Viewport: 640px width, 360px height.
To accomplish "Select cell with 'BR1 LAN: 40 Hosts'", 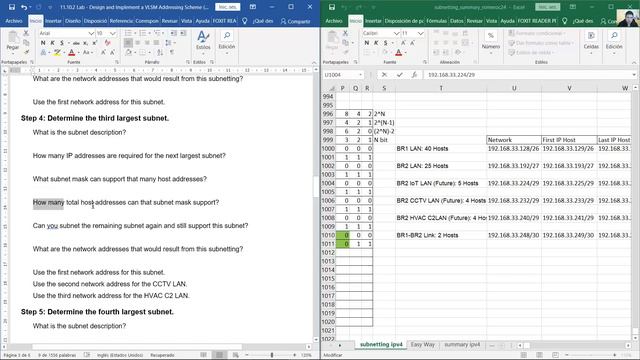I will 441,149.
